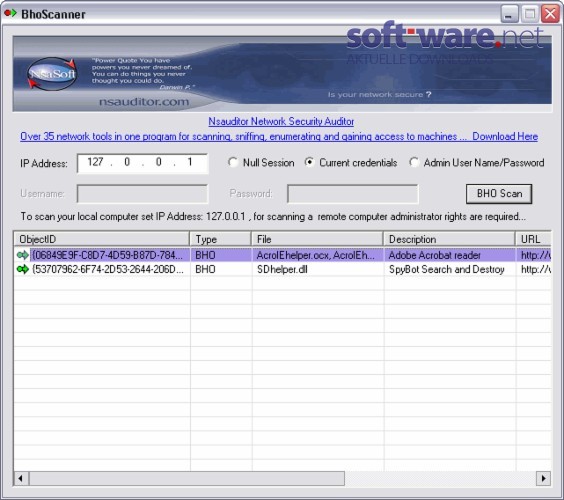Click the disabled Username field
Image resolution: width=564 pixels, height=500 pixels.
point(142,194)
